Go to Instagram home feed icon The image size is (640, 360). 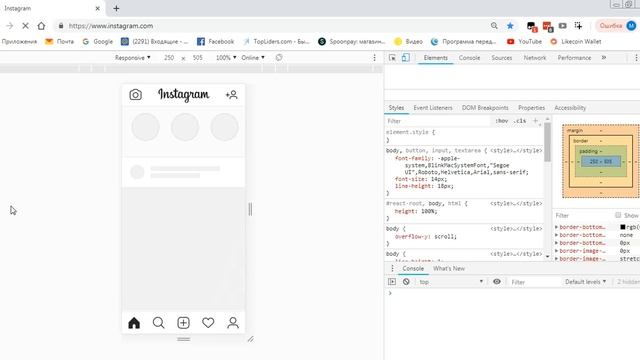point(134,323)
